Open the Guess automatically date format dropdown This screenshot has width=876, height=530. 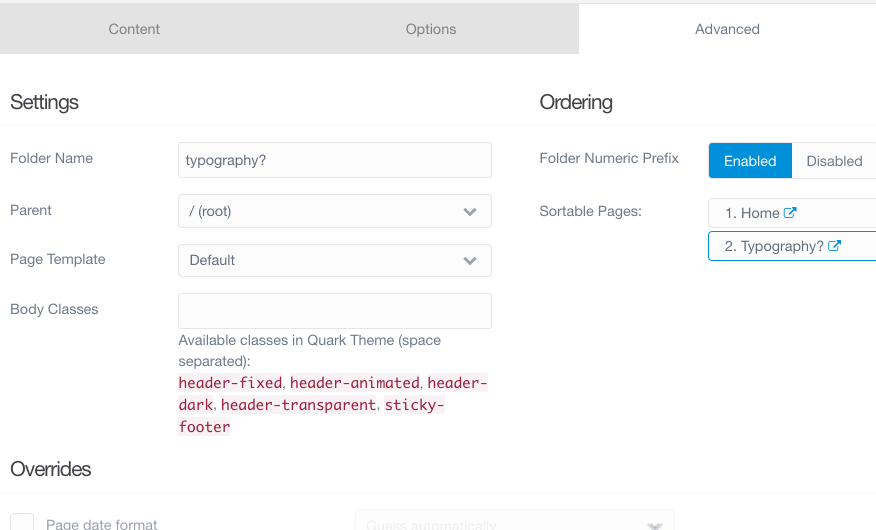pos(515,521)
